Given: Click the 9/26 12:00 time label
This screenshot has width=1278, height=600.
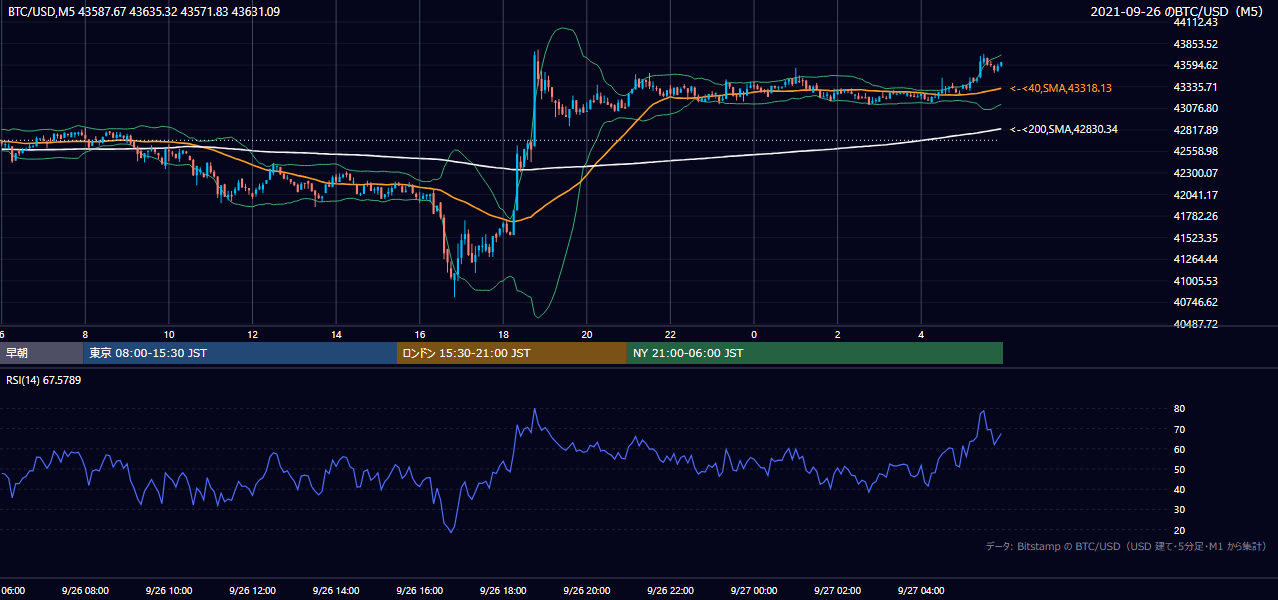Looking at the screenshot, I should click(252, 591).
